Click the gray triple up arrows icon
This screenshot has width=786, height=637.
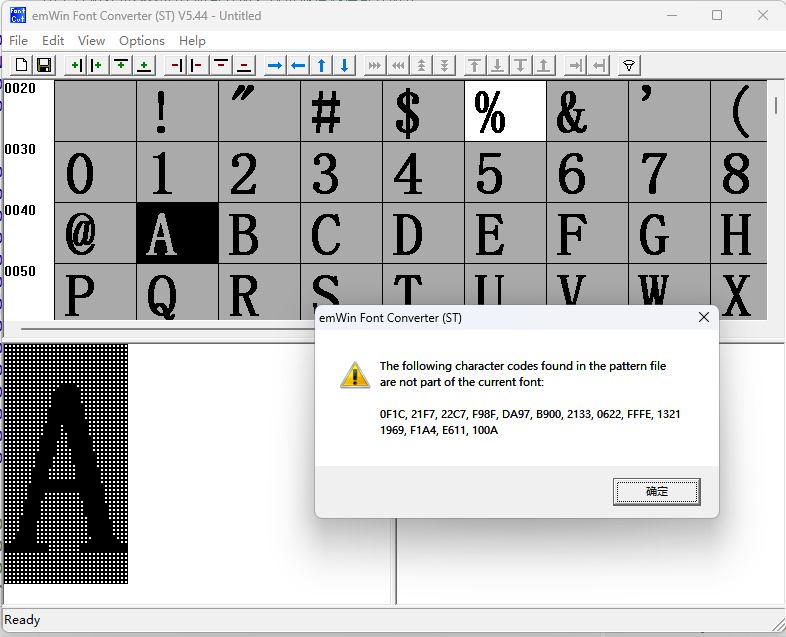[421, 65]
